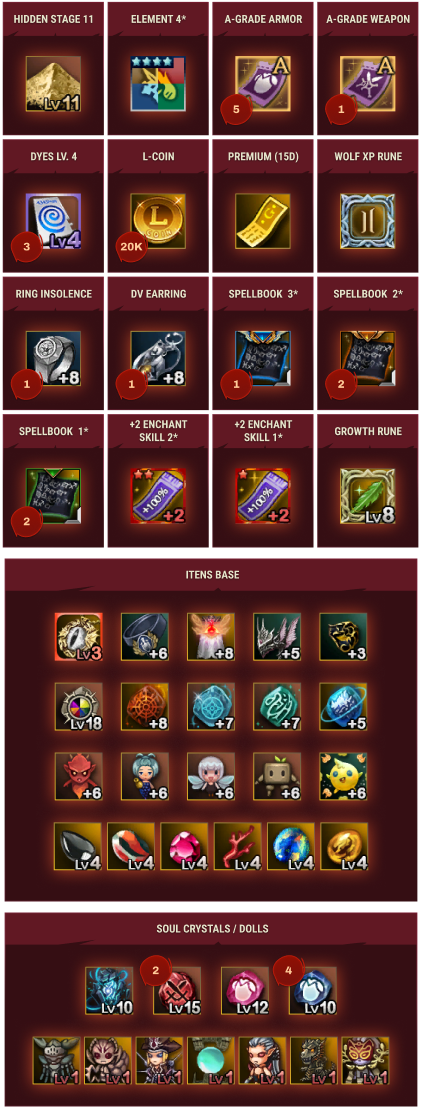The width and height of the screenshot is (422, 1109).
Task: Select the Ring Insolence +8 icon
Action: point(53,359)
